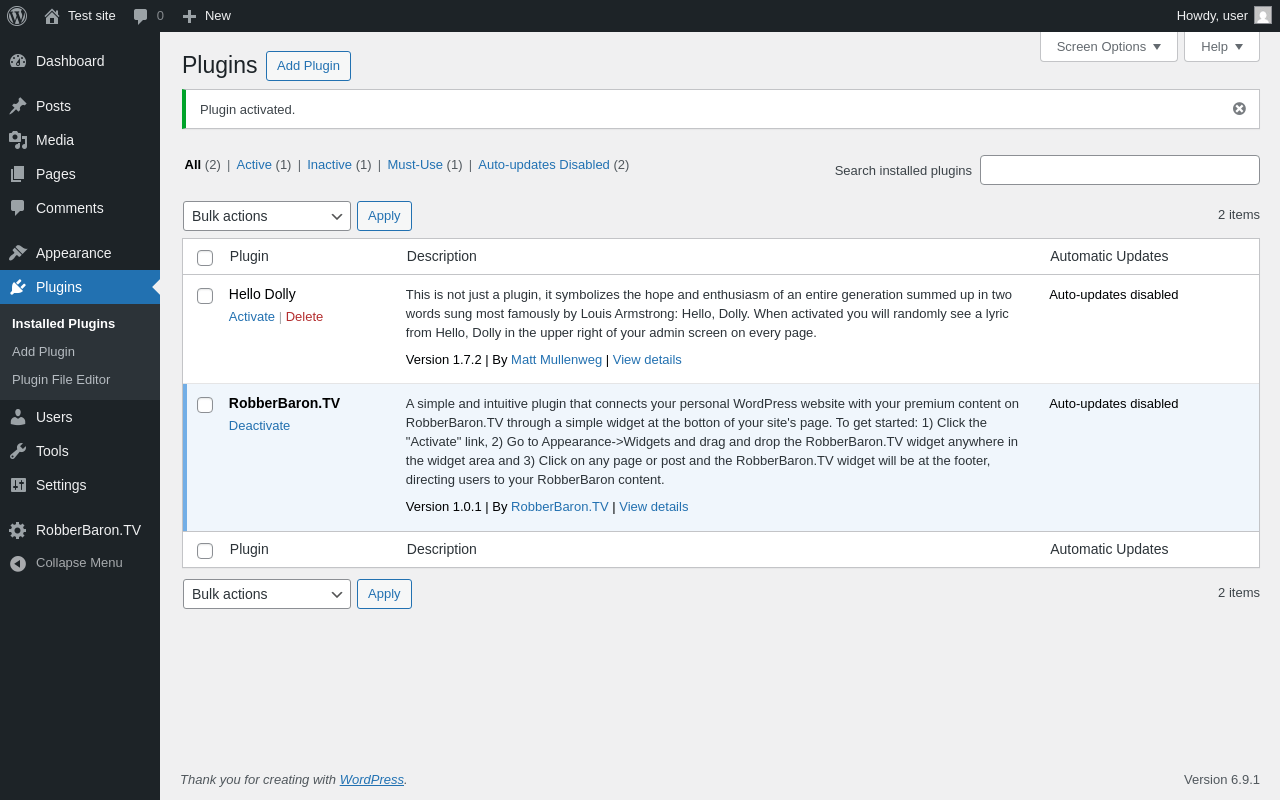The image size is (1280, 800).
Task: Expand the Screen Options panel
Action: pos(1108,46)
